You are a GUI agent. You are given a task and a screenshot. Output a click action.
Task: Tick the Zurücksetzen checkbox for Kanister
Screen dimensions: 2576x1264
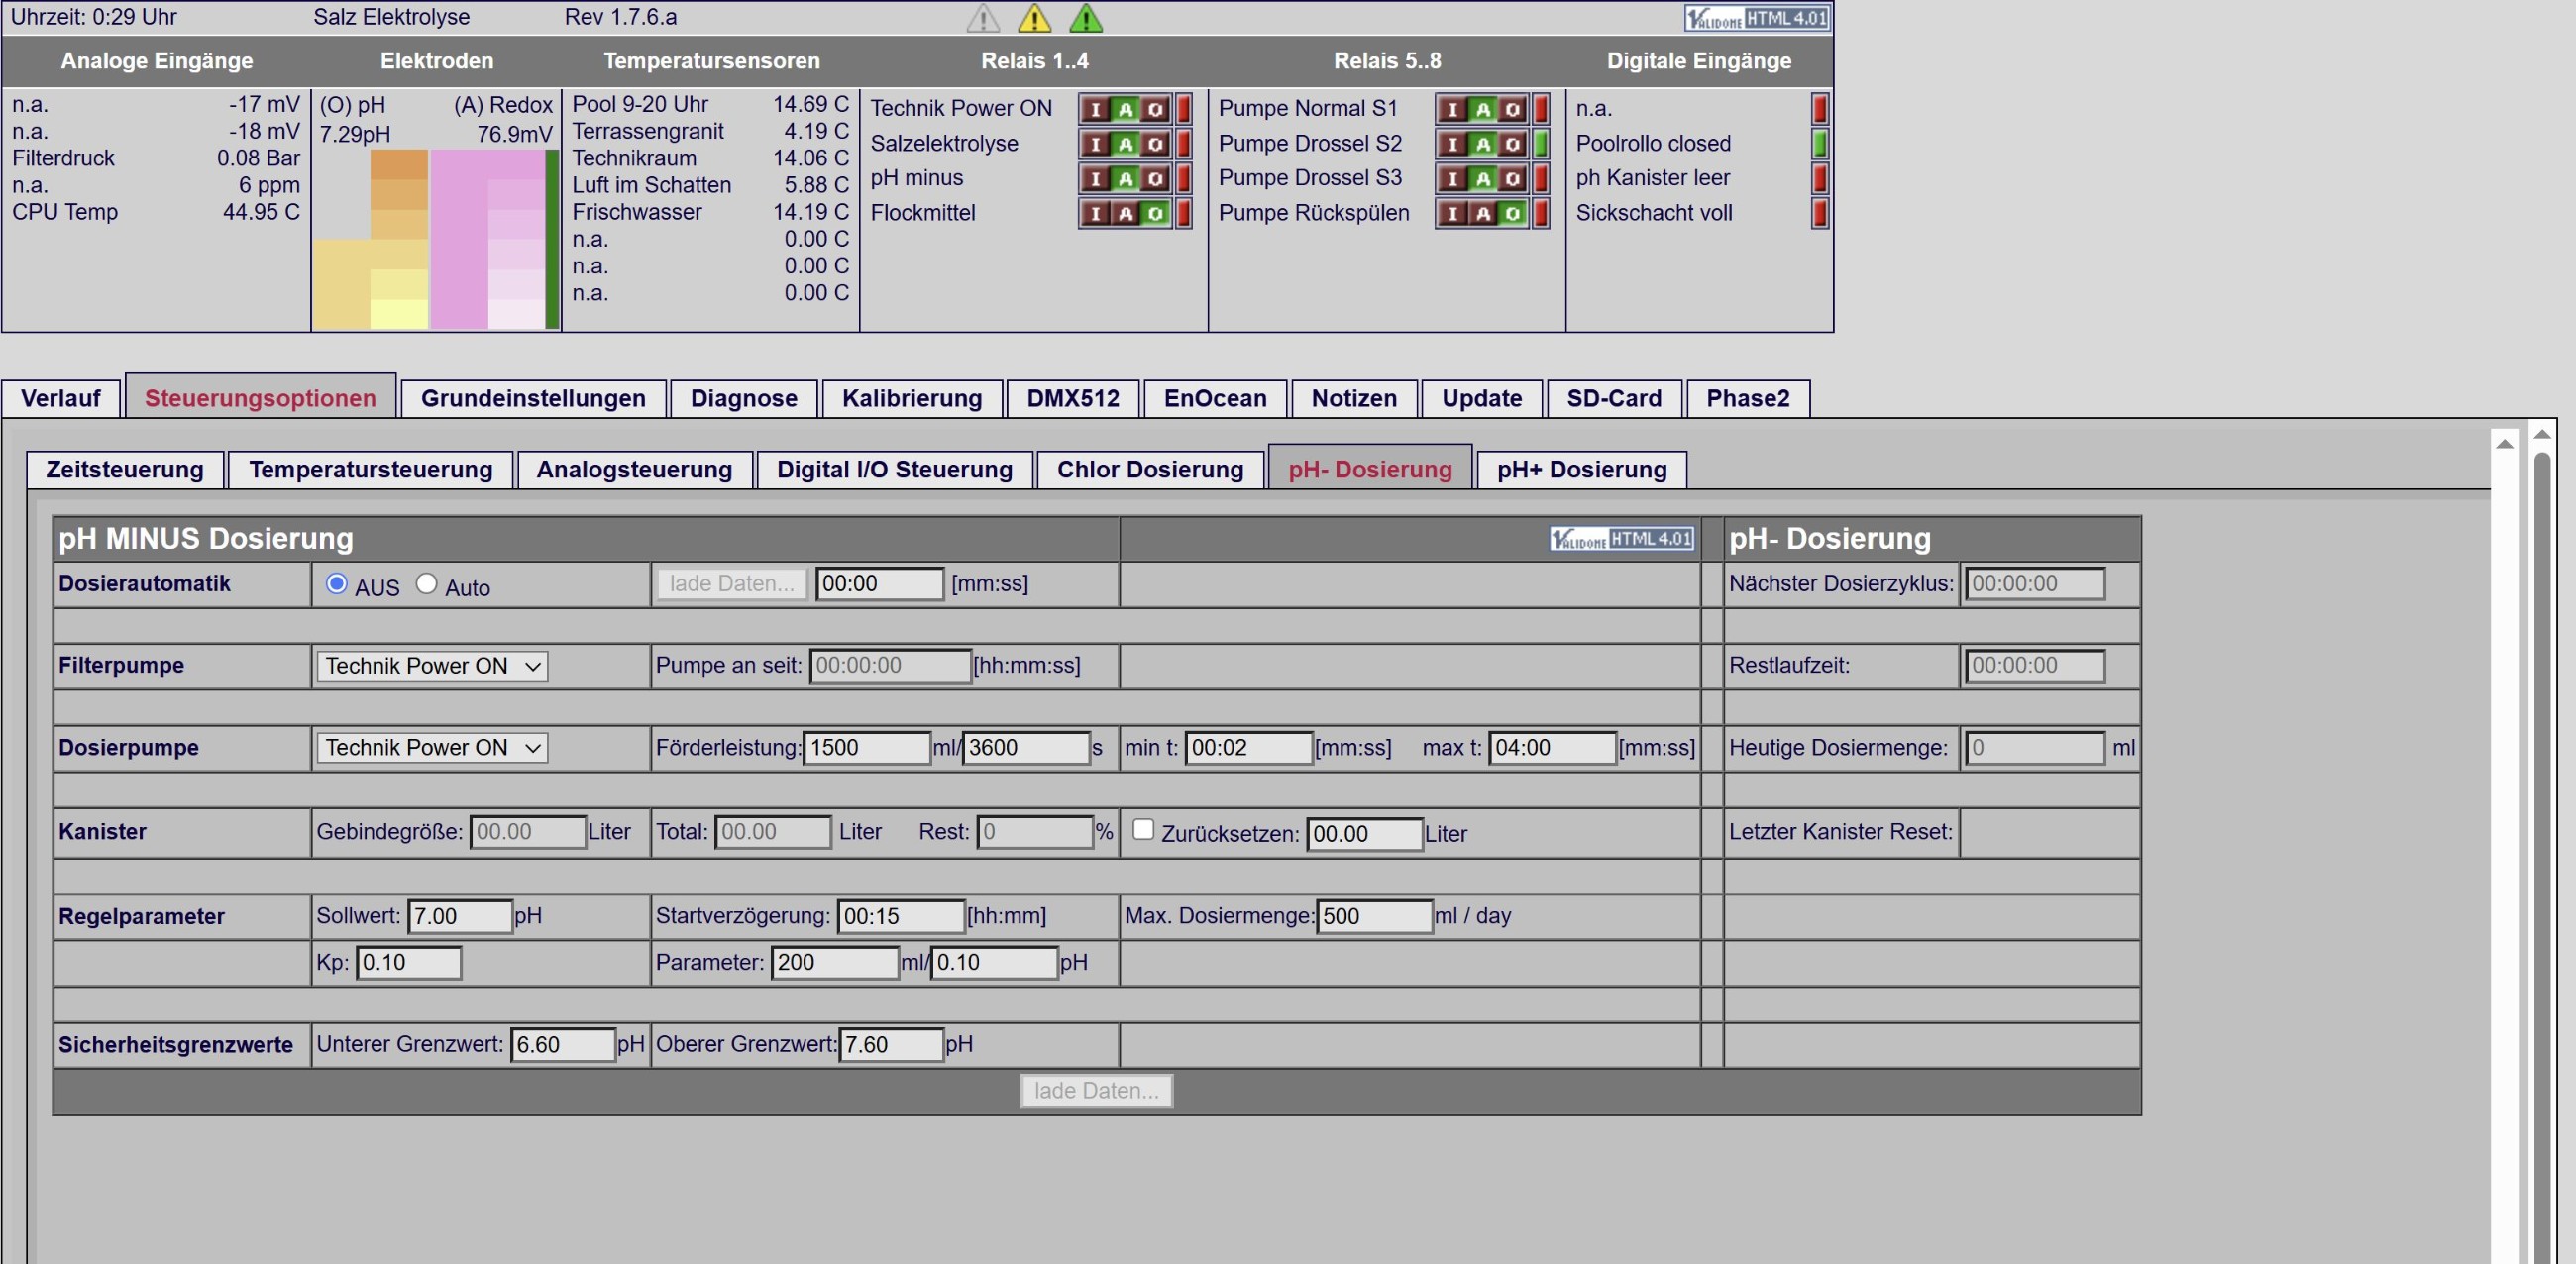[x=1143, y=829]
